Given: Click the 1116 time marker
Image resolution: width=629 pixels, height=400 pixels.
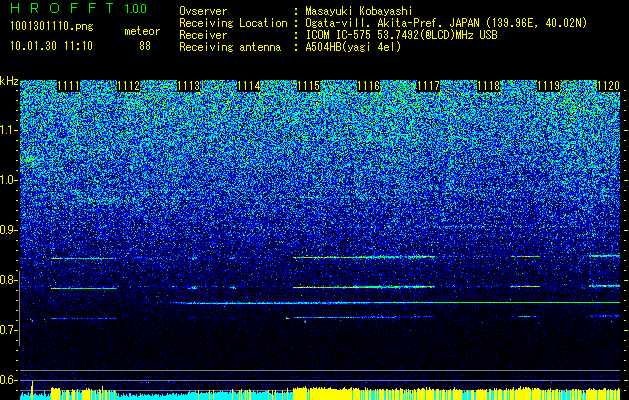Looking at the screenshot, I should 368,86.
